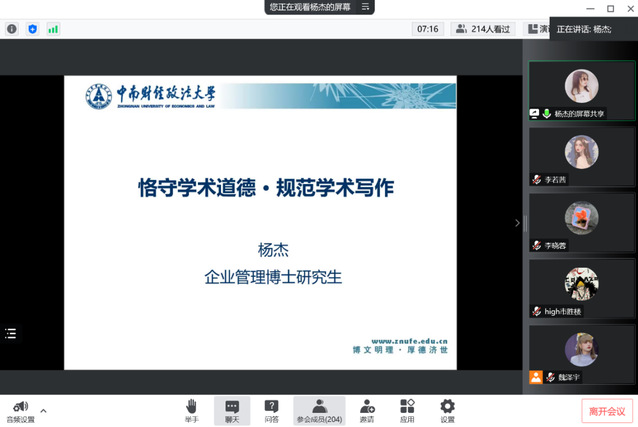Select 李若茜's participant video tile
Image resolution: width=638 pixels, height=427 pixels.
(581, 157)
